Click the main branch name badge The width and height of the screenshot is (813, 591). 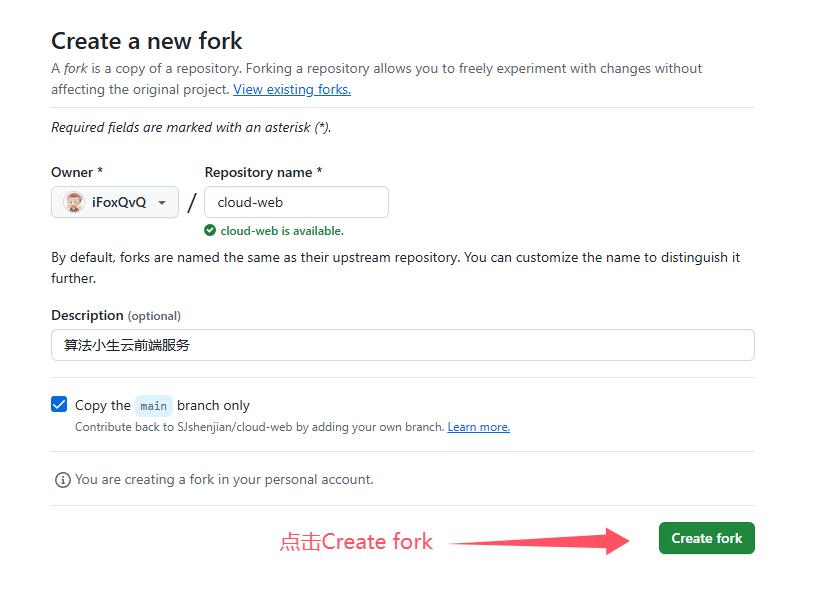(x=153, y=406)
